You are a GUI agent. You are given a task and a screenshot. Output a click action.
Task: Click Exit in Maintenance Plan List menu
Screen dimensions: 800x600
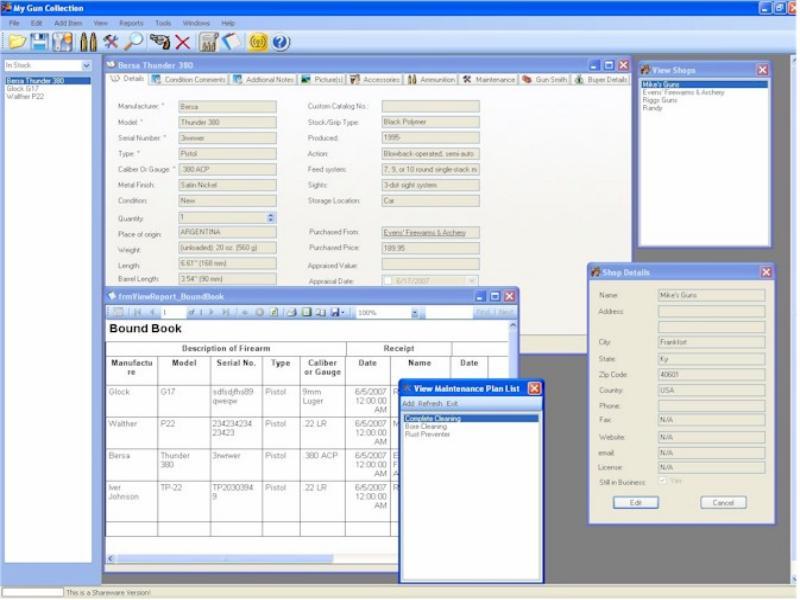coord(452,404)
